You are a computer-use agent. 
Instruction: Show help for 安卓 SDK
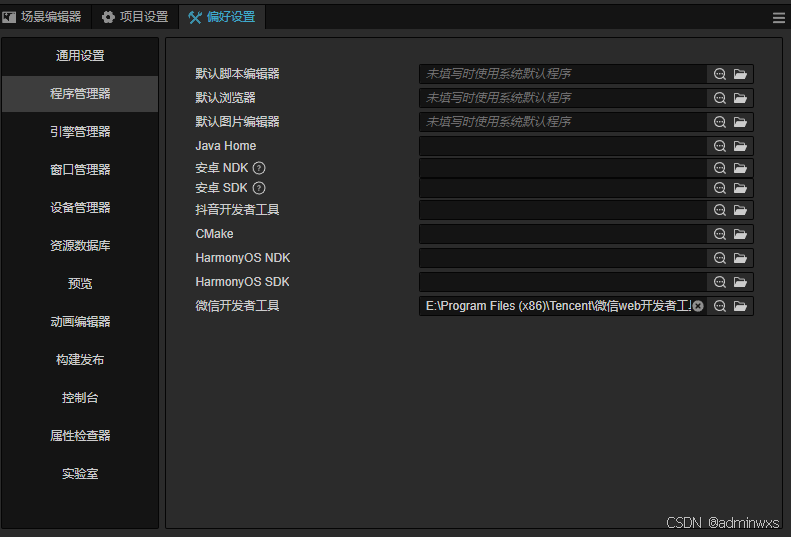259,188
